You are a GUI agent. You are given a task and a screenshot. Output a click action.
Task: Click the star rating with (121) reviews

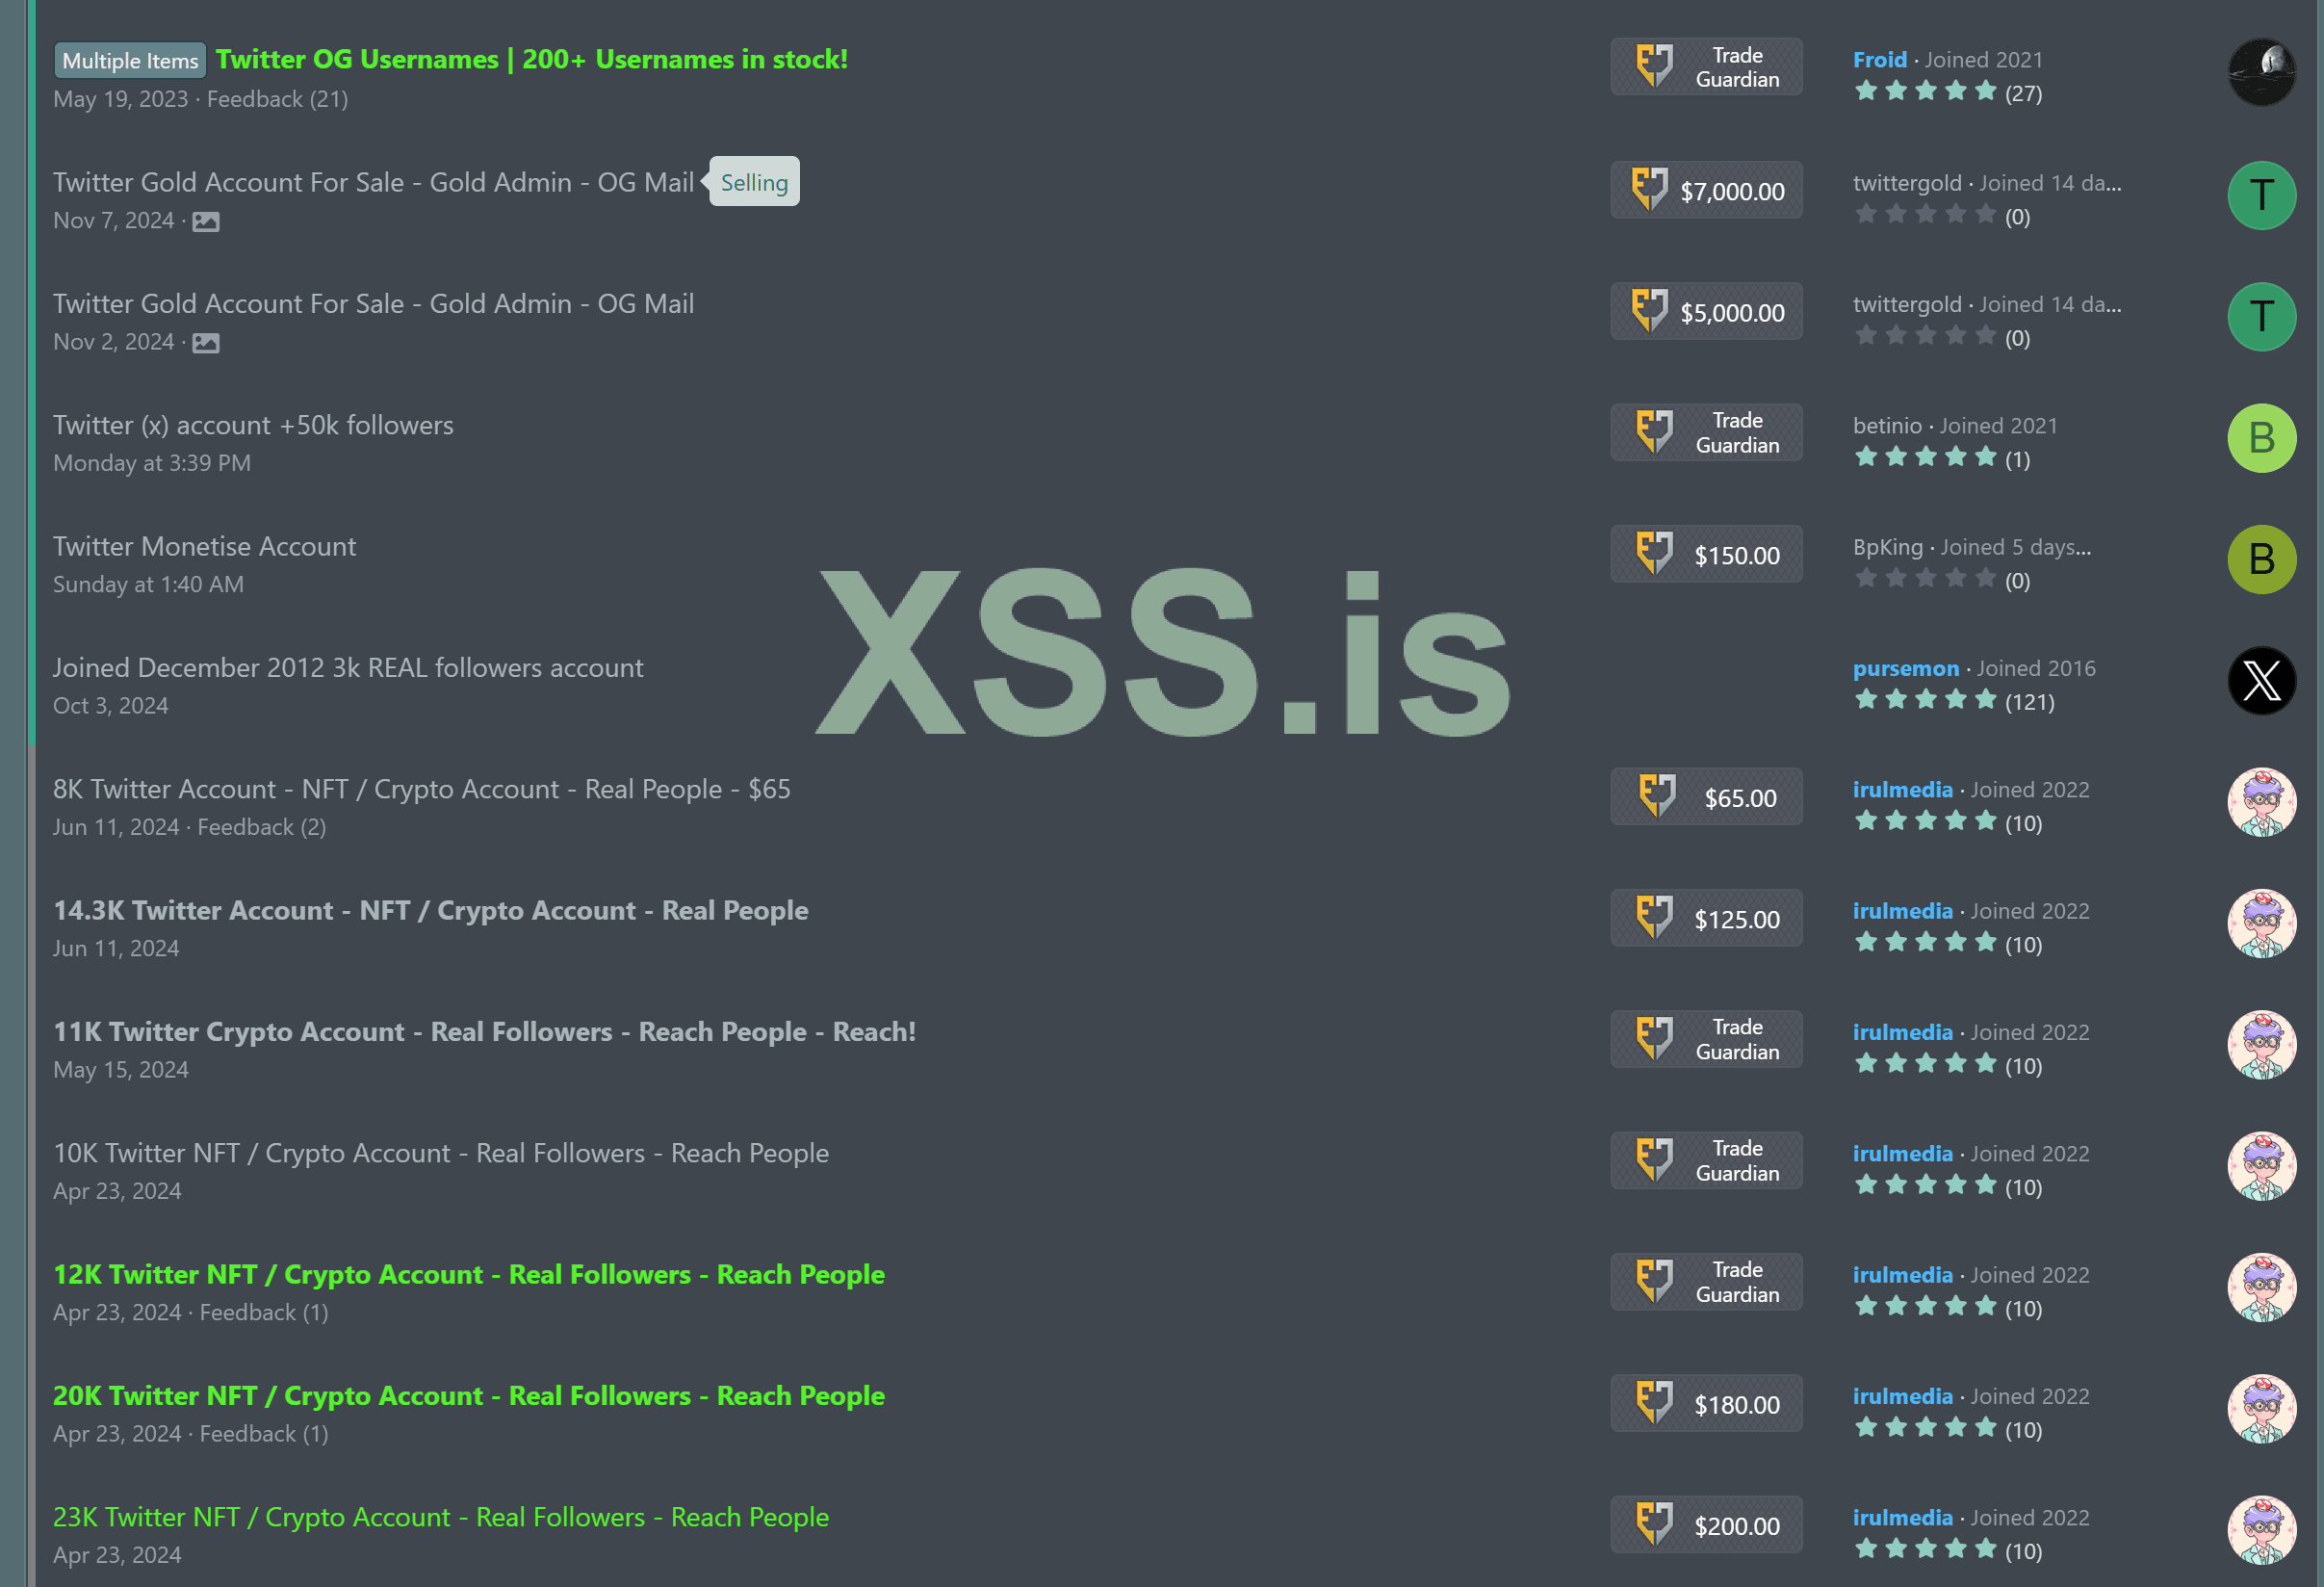[x=1924, y=700]
